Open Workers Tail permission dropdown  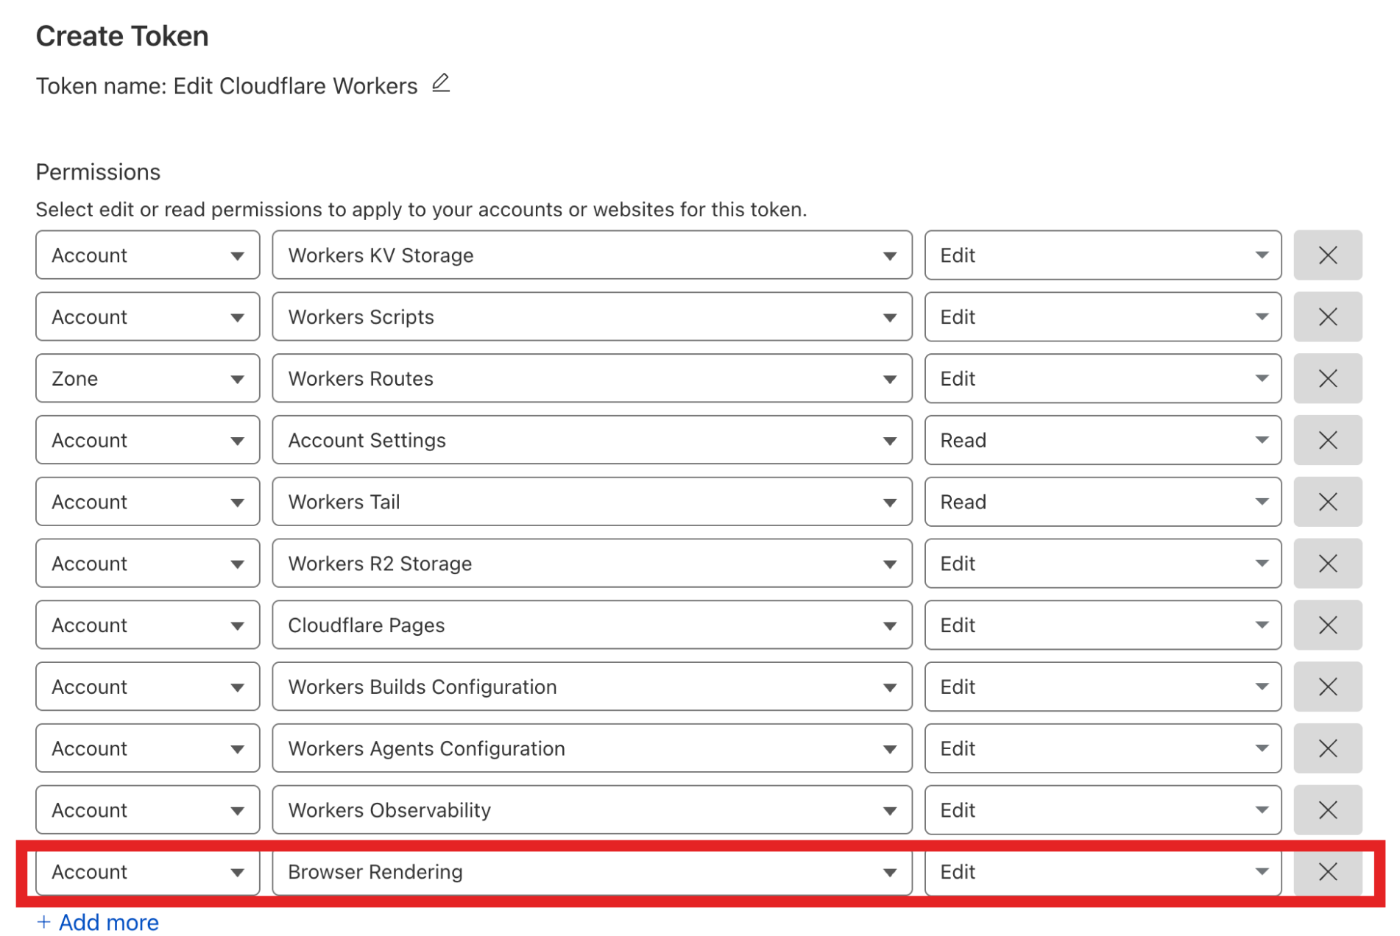tap(592, 502)
